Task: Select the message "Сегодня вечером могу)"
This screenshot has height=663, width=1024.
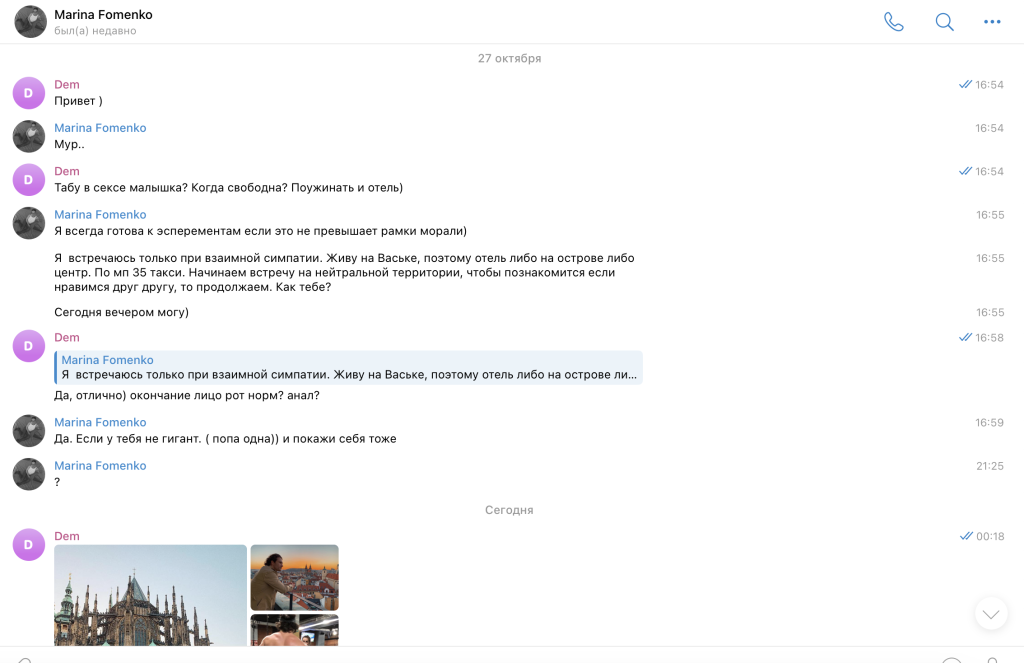Action: coord(121,312)
